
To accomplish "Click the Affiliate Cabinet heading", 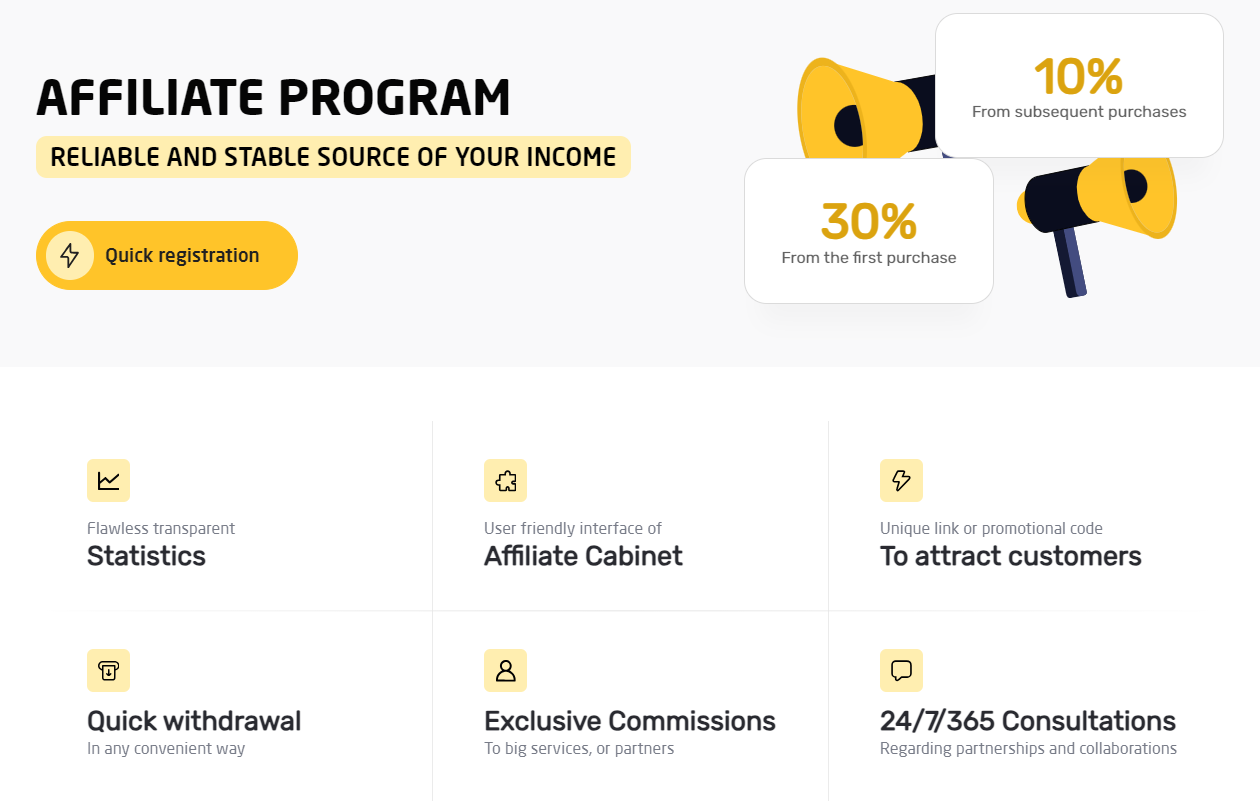I will [583, 556].
